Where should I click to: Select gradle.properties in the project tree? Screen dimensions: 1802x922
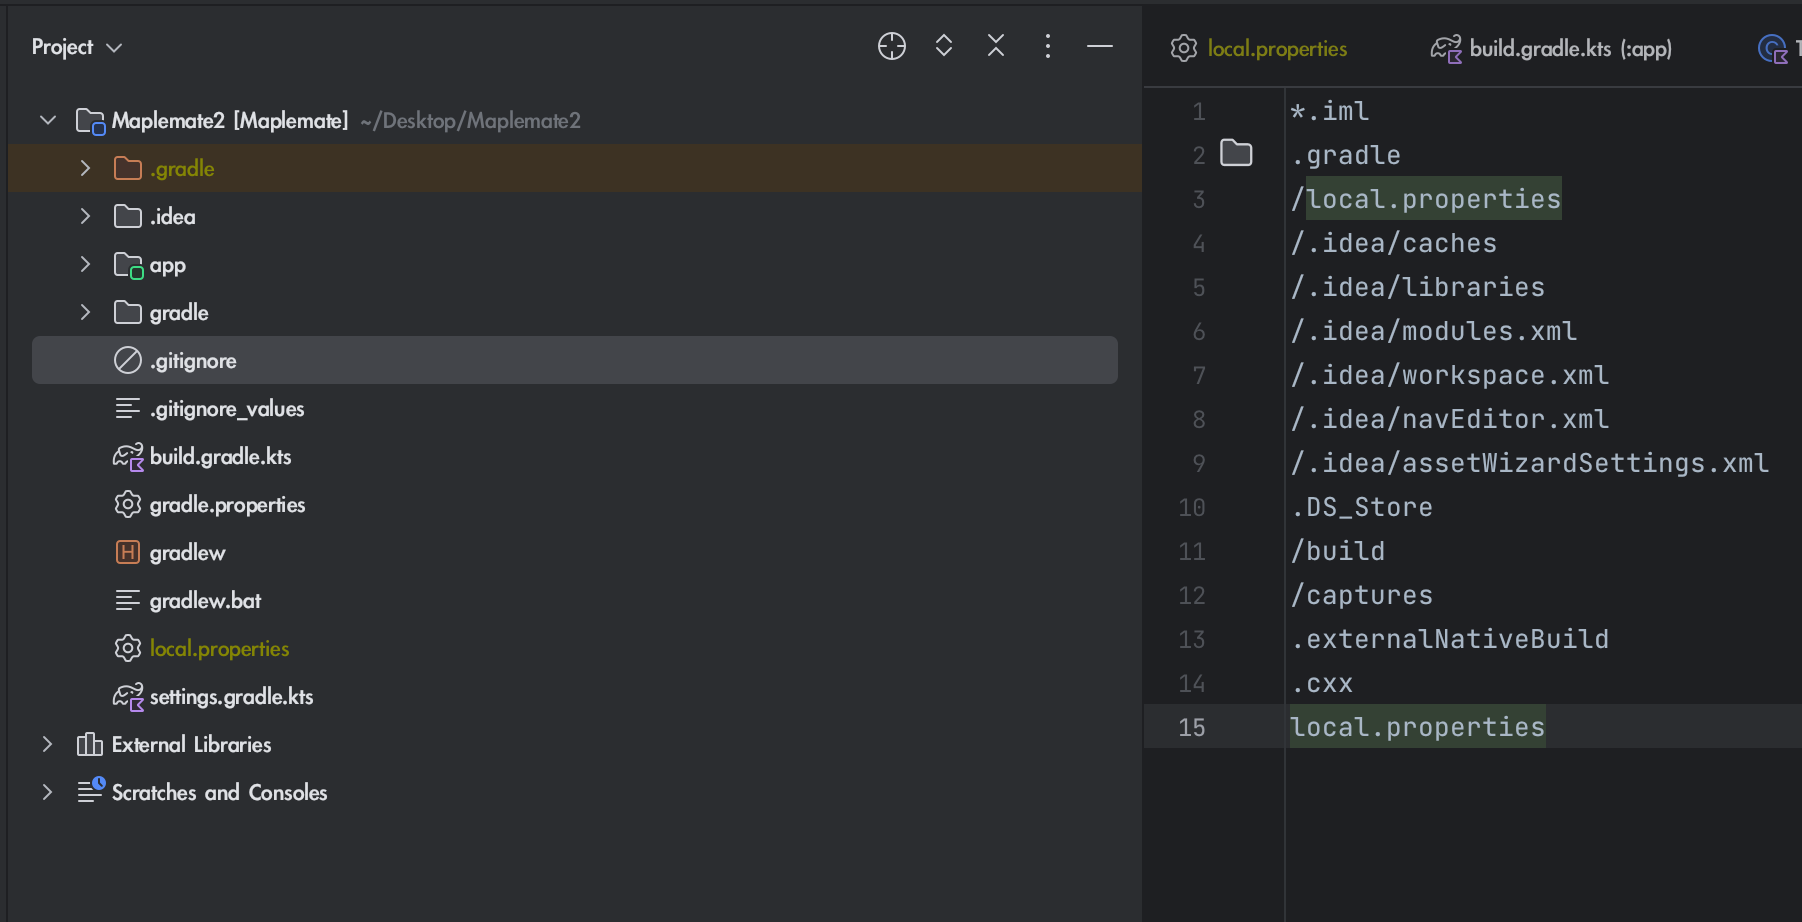(227, 504)
